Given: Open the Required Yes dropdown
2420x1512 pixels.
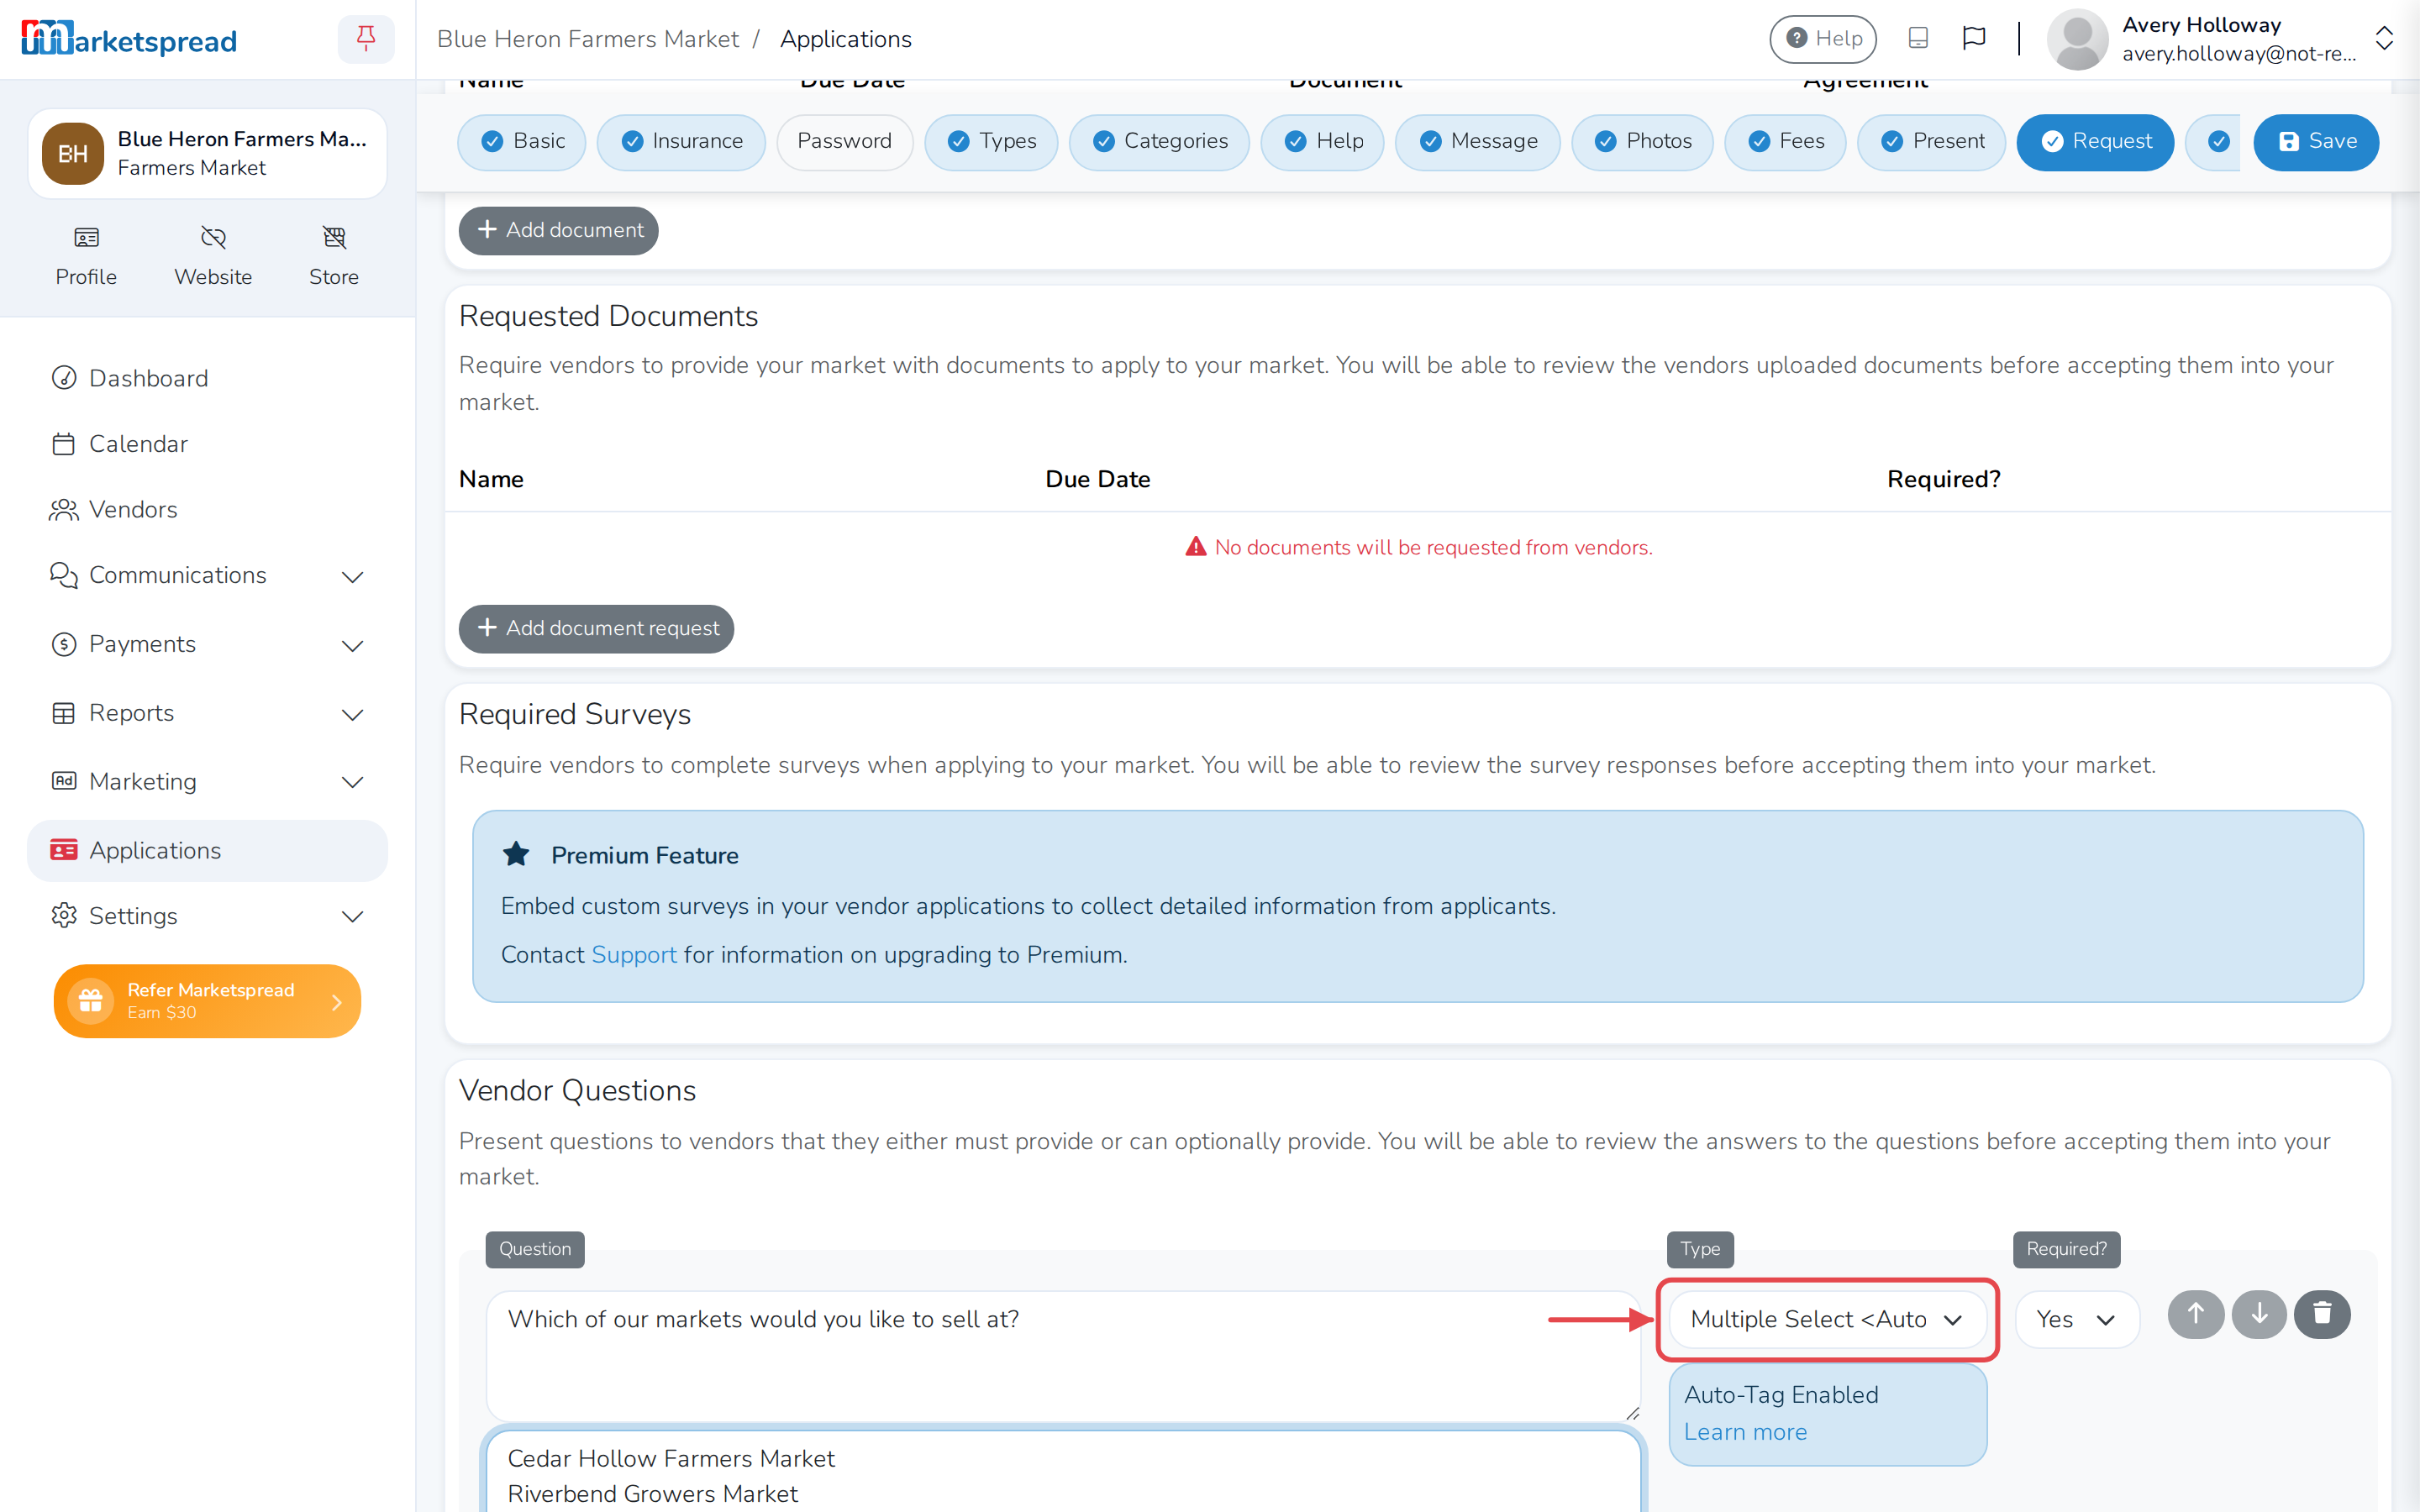Looking at the screenshot, I should pos(2077,1319).
